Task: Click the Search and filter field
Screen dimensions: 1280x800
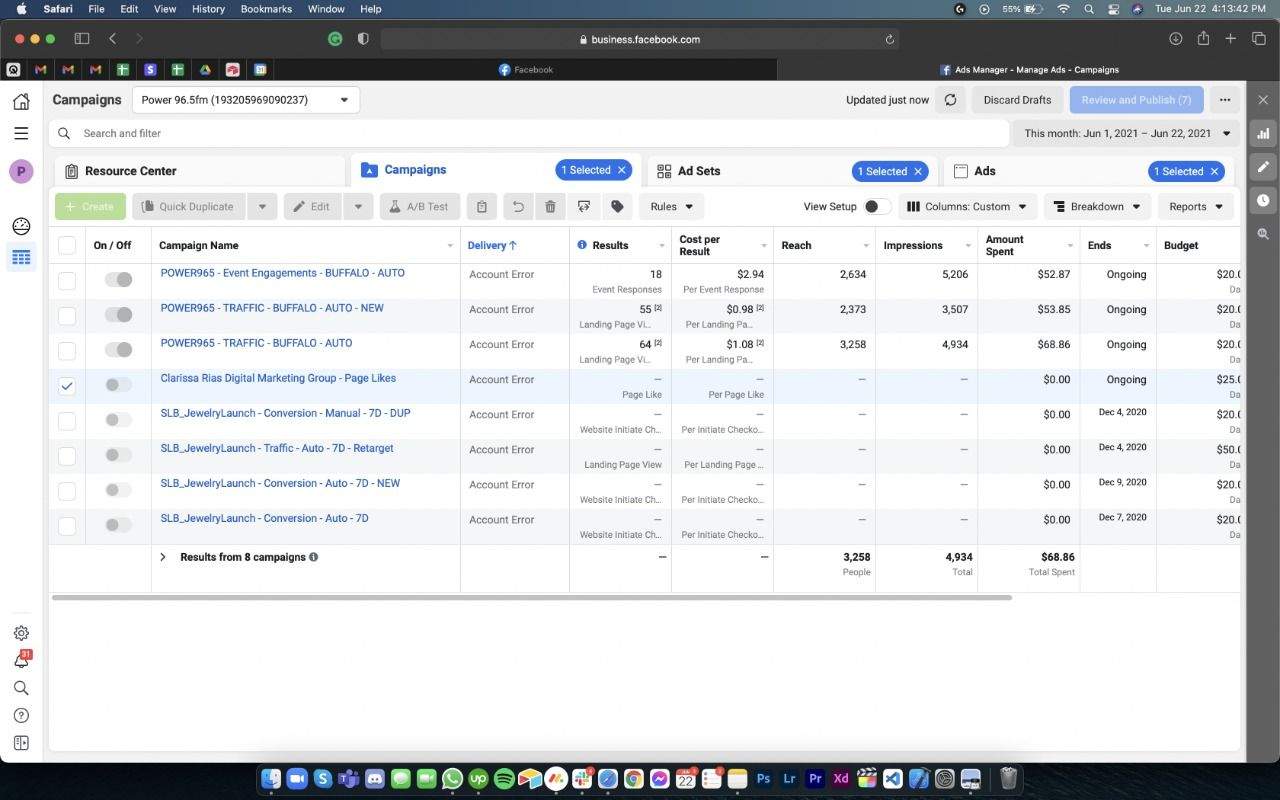Action: pos(529,133)
